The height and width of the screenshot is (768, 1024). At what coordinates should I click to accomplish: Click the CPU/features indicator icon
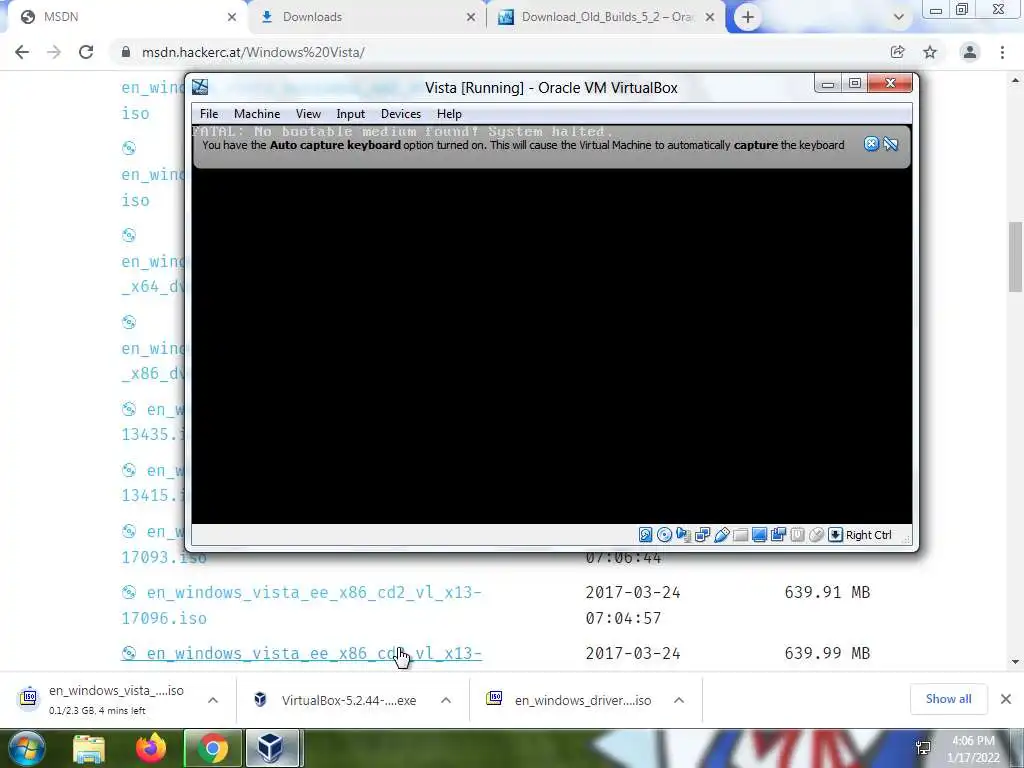click(x=797, y=535)
